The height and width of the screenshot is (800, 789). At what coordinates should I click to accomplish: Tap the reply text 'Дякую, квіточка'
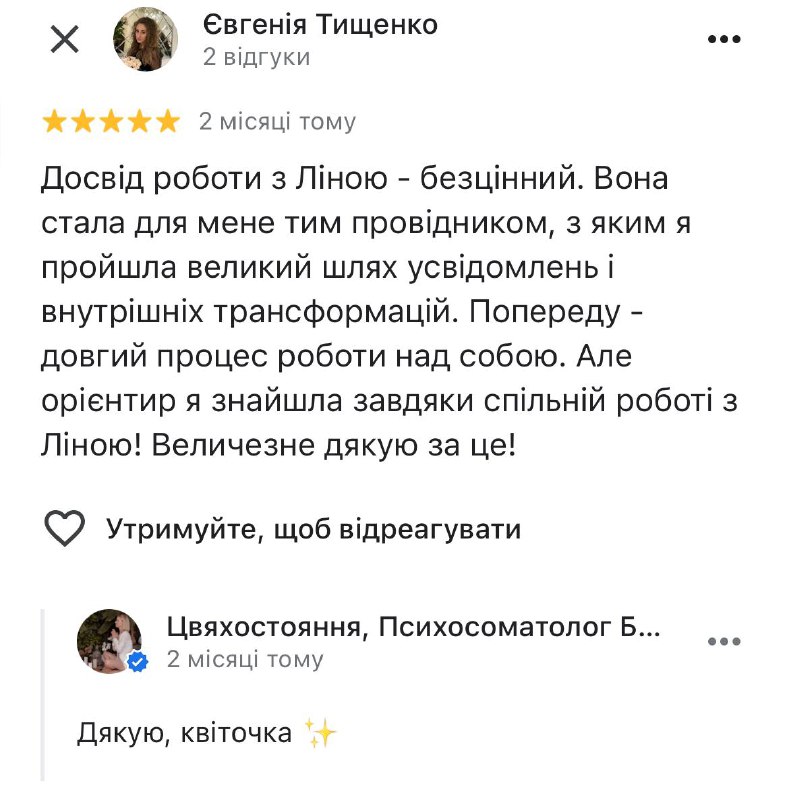pos(184,734)
